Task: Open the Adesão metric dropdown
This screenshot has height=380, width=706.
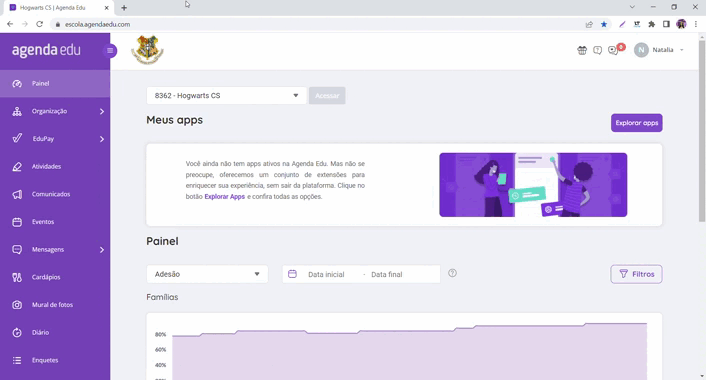Action: click(x=207, y=274)
